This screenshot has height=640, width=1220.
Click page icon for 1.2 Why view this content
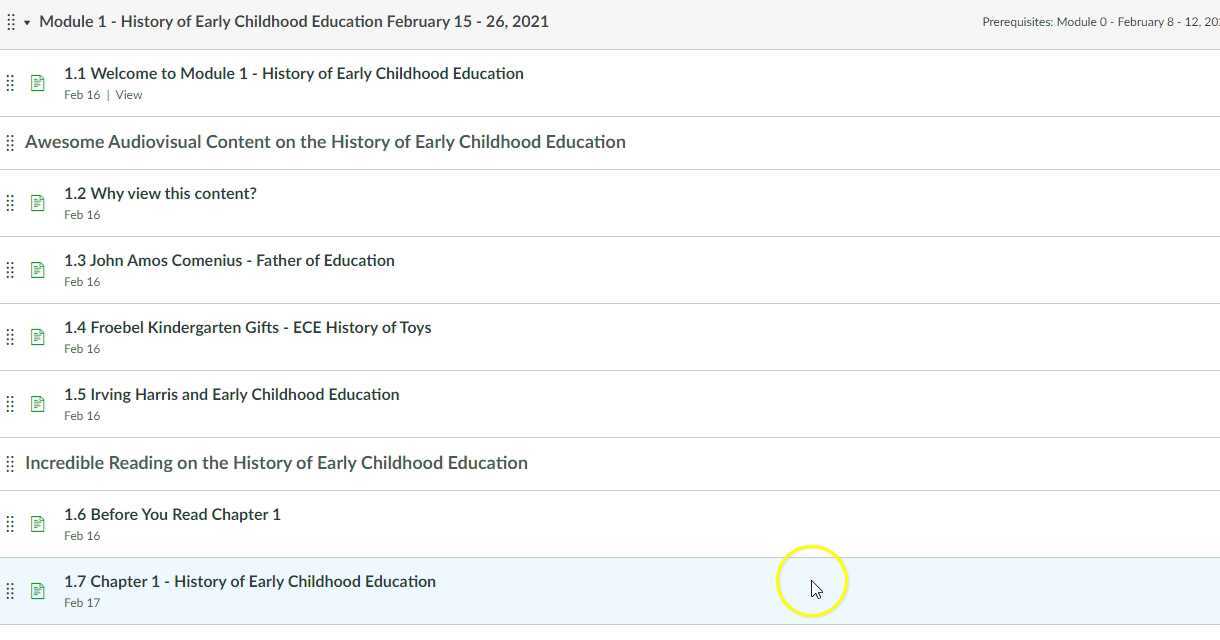pyautogui.click(x=38, y=203)
